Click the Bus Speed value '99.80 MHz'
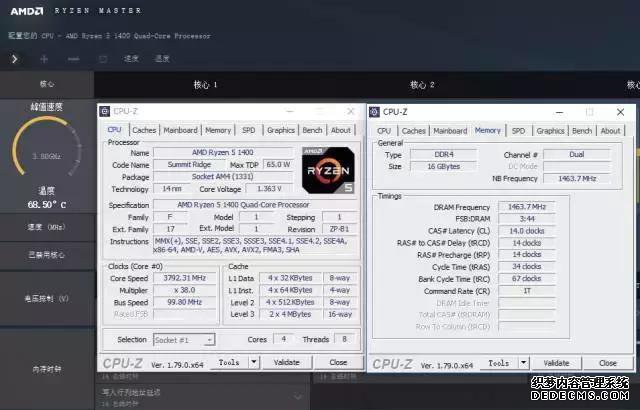Image resolution: width=640 pixels, height=410 pixels. tap(184, 302)
